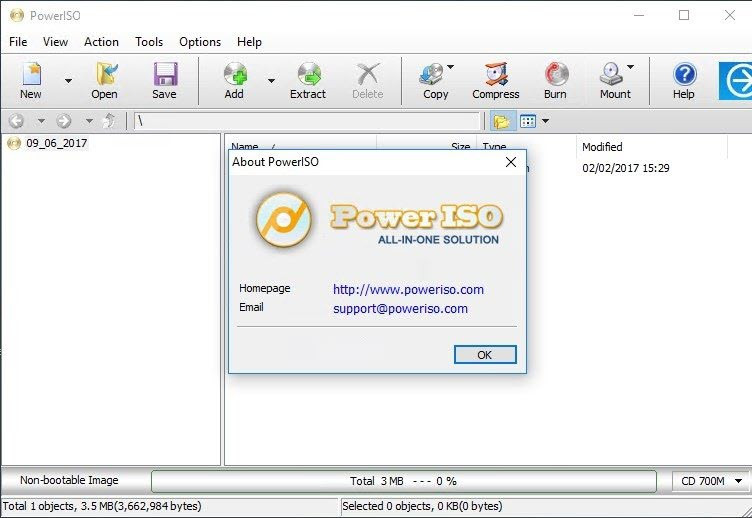
Task: Click the path address field
Action: [307, 121]
